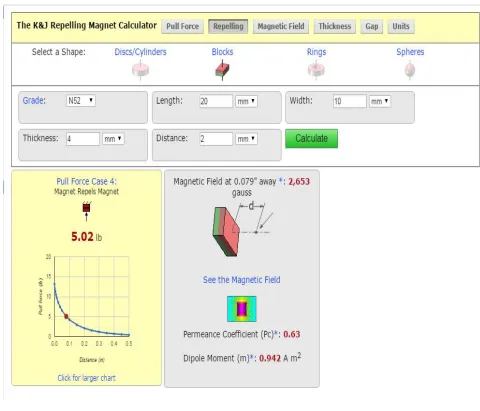Click the green Calculate button

pos(311,138)
